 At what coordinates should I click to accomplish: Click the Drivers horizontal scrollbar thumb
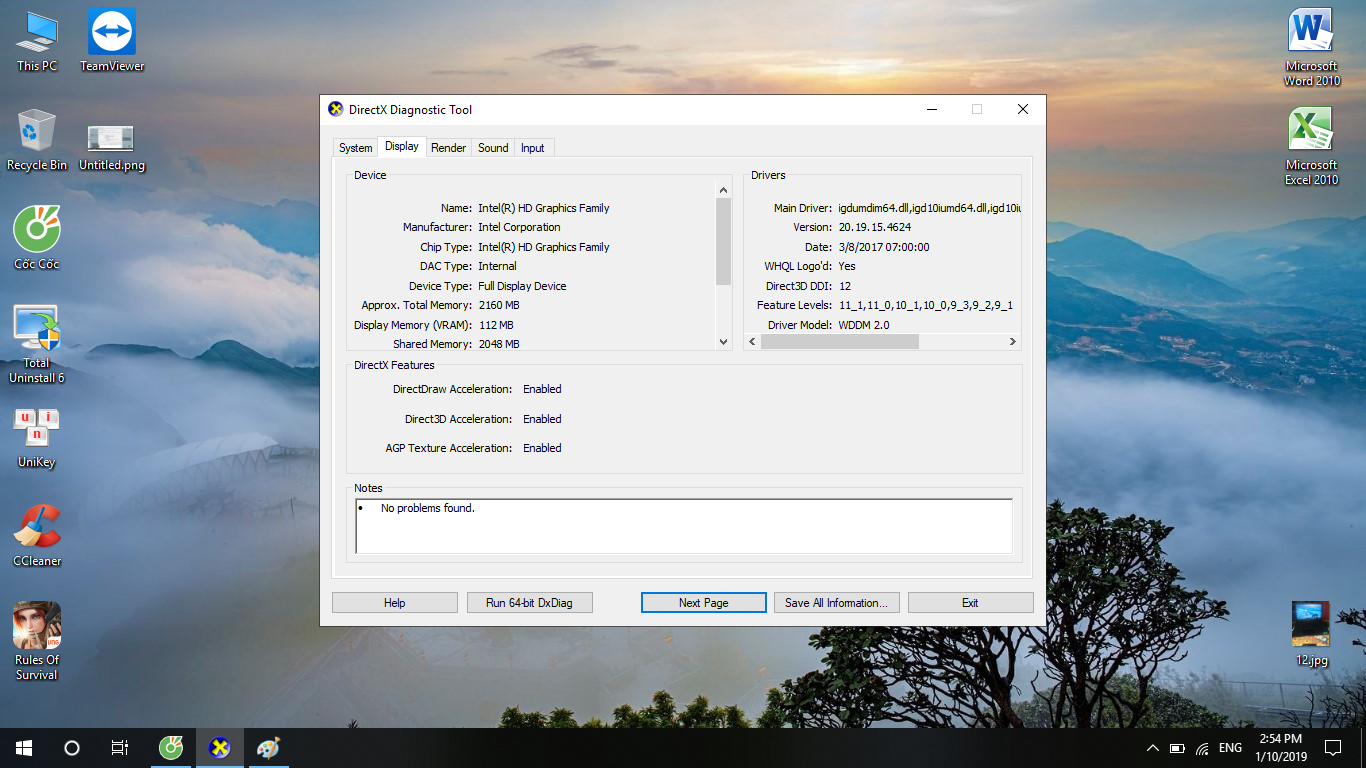(839, 342)
